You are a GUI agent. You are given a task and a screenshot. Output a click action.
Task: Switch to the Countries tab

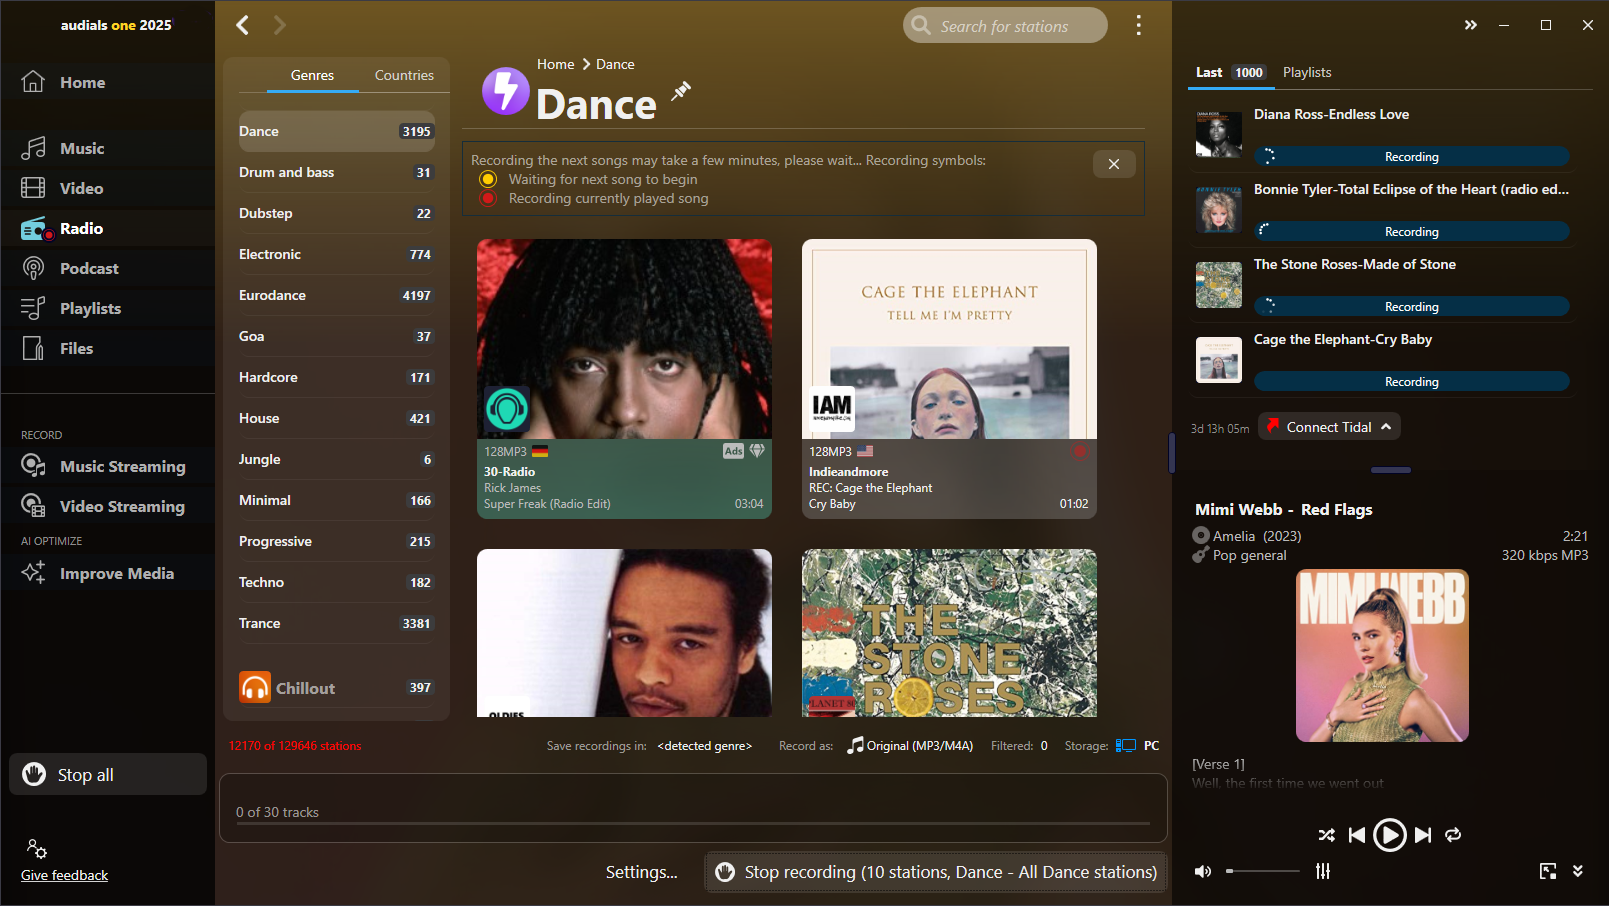404,75
